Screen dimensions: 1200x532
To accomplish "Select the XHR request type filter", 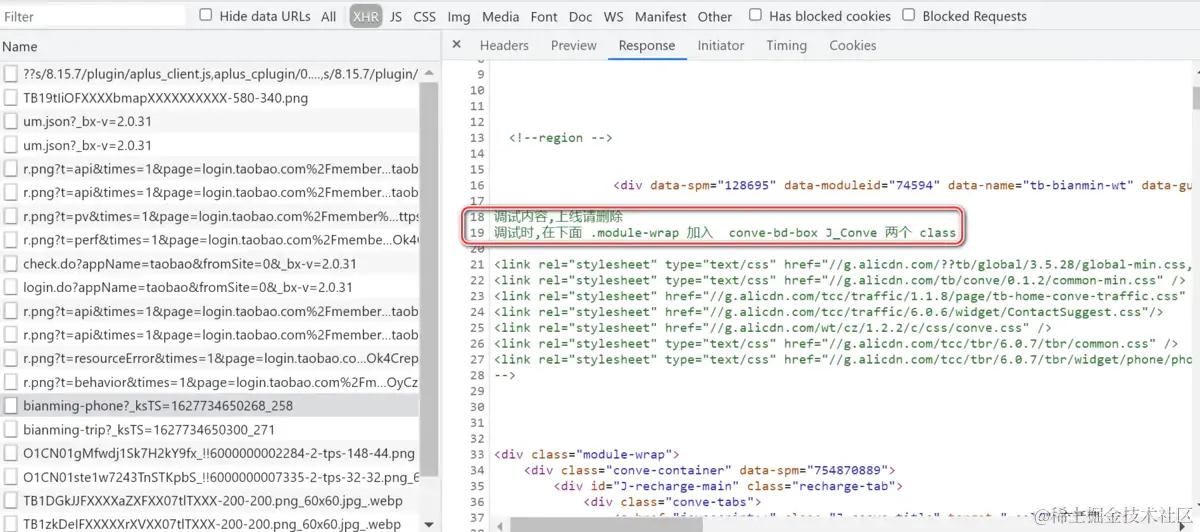I will pyautogui.click(x=366, y=16).
